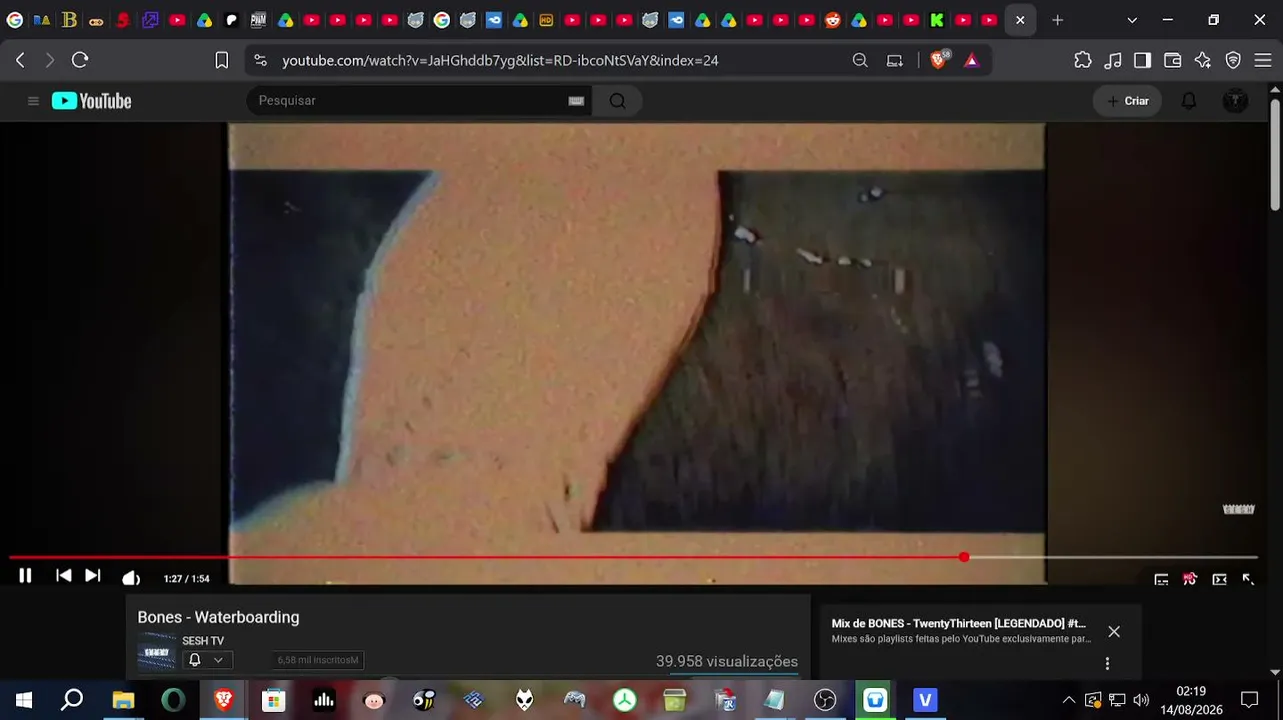Viewport: 1283px width, 720px height.
Task: Open the Windows Start menu
Action: pyautogui.click(x=23, y=700)
